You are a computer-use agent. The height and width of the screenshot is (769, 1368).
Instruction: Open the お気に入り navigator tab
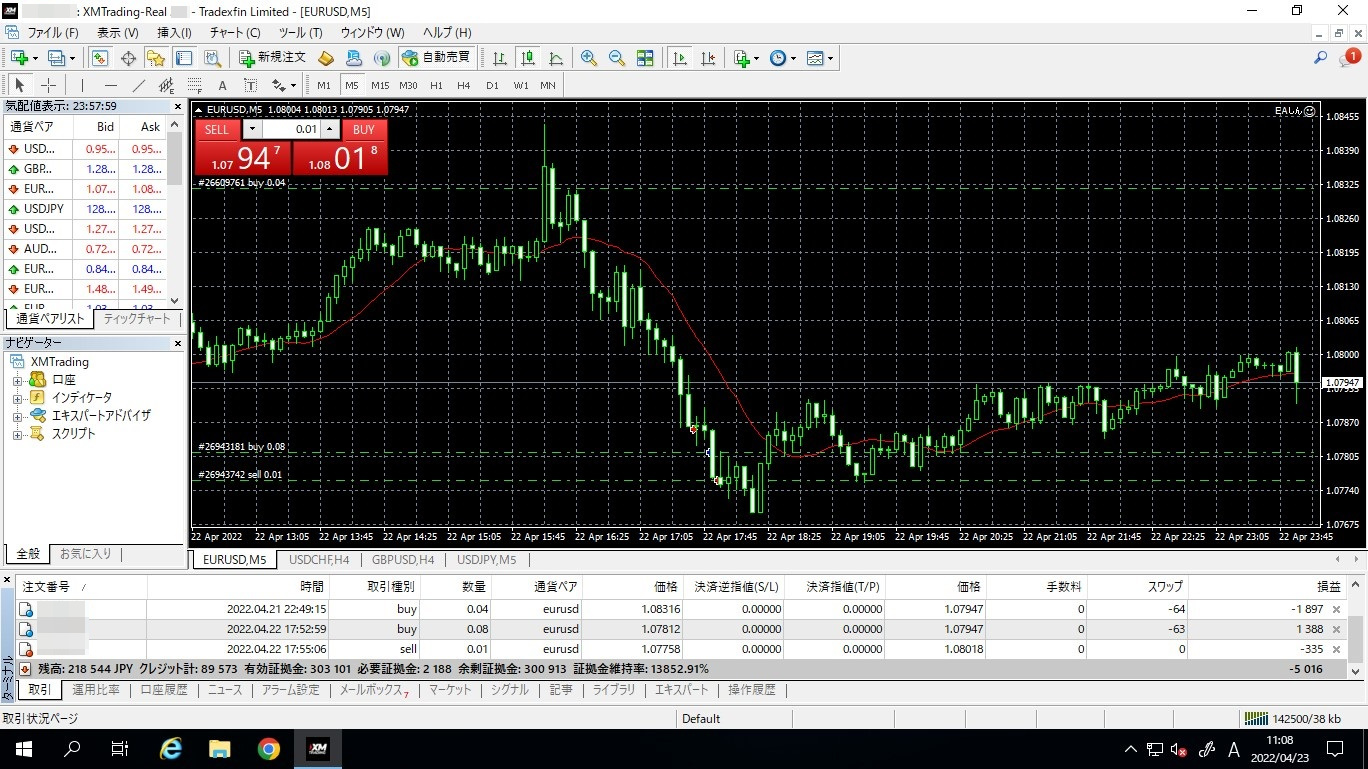[85, 554]
